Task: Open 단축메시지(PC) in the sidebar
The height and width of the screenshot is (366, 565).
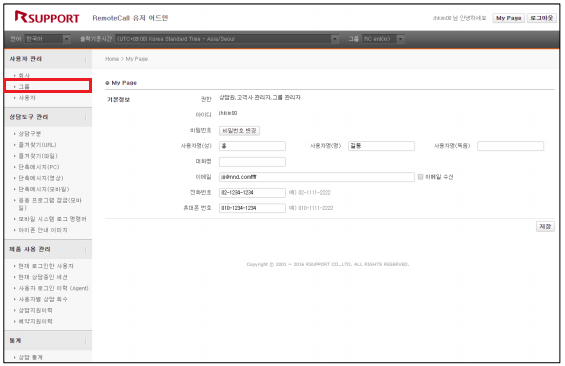Action: [39, 167]
